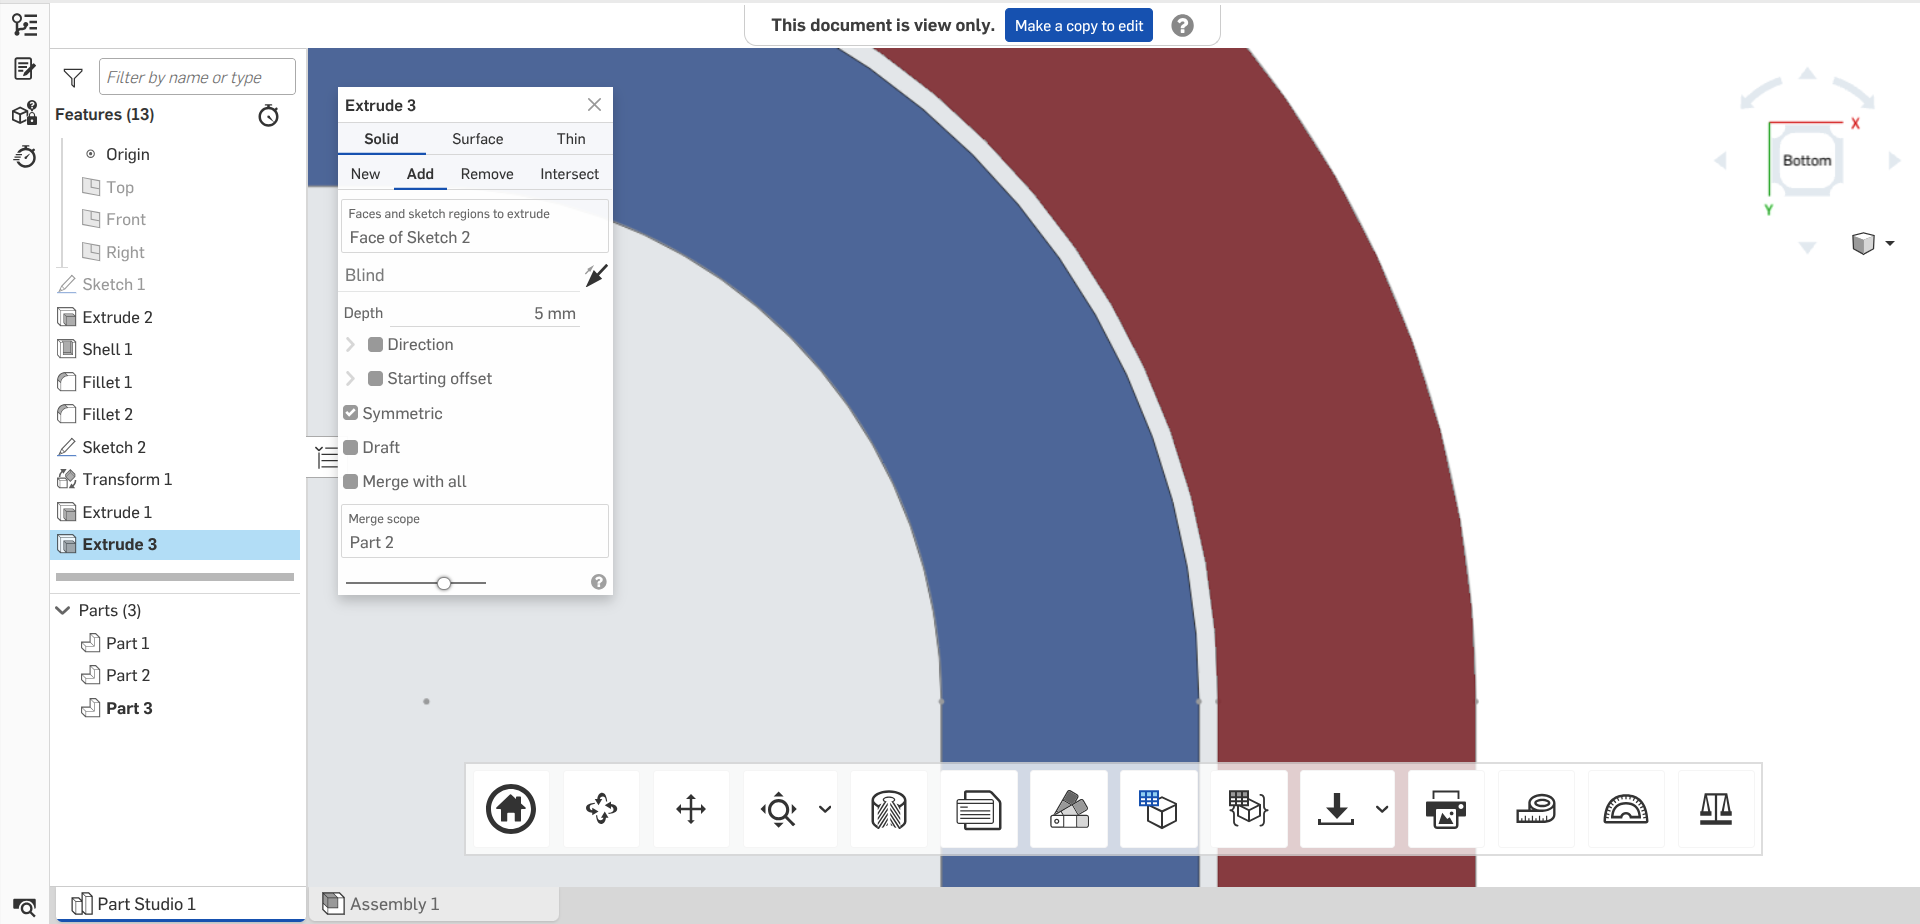
Task: Open the notes panel icon in left sidebar
Action: click(25, 69)
